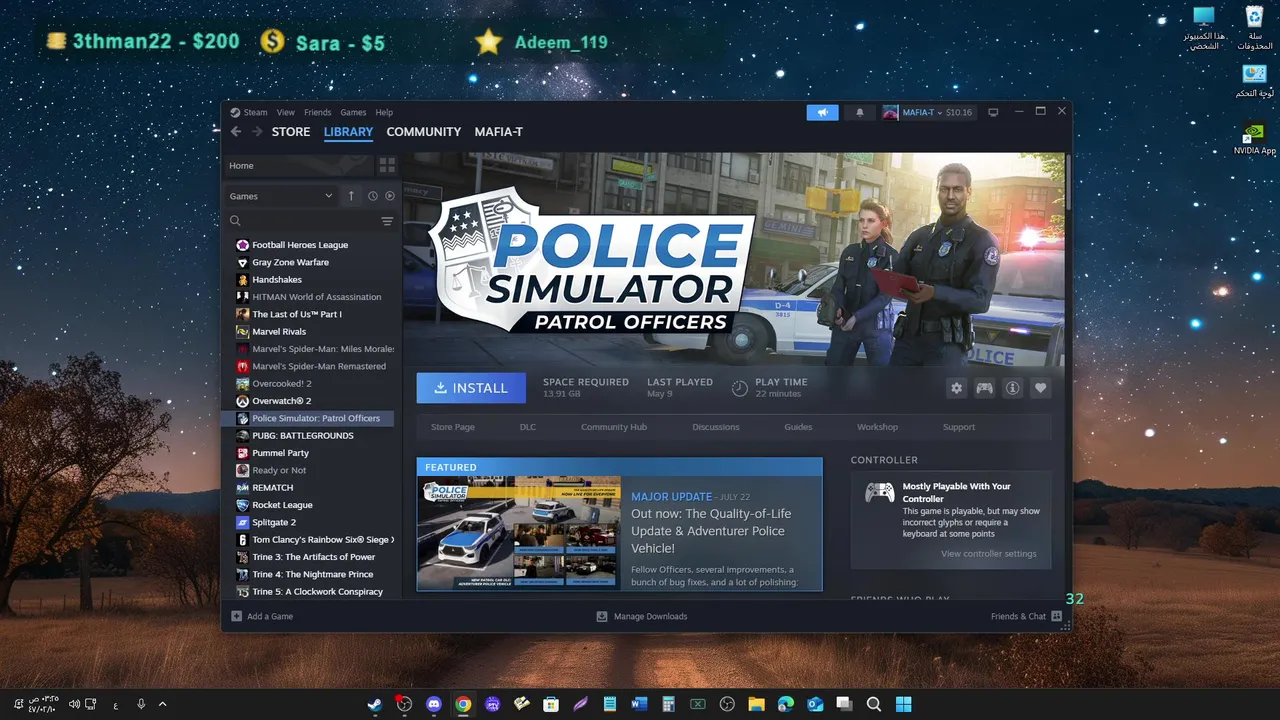Add game to favorites heart icon

pos(1041,388)
